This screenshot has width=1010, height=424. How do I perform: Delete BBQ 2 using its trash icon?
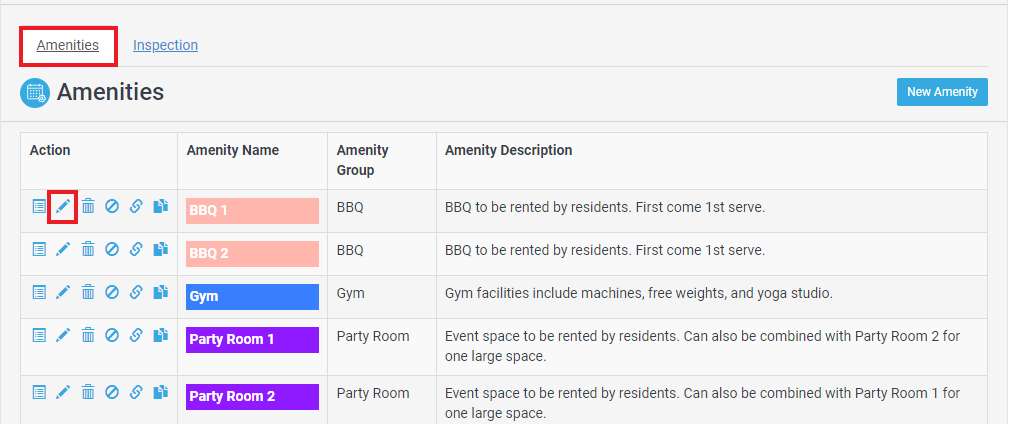pyautogui.click(x=88, y=249)
